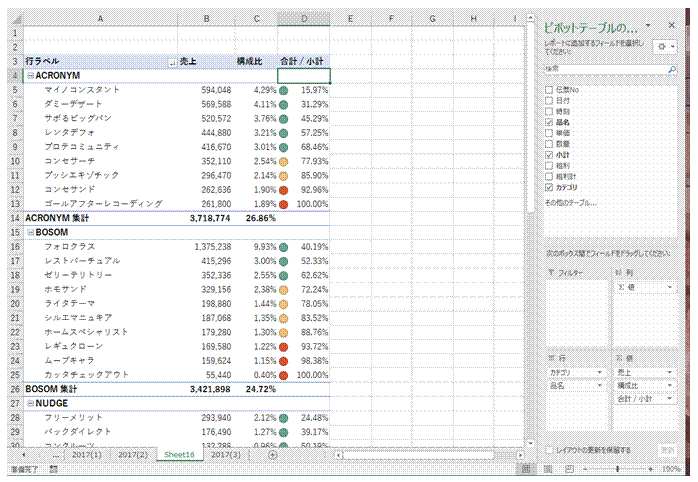This screenshot has height=482, width=698.
Task: Click the yellow circle icon next to 72.24%
Action: pos(283,290)
